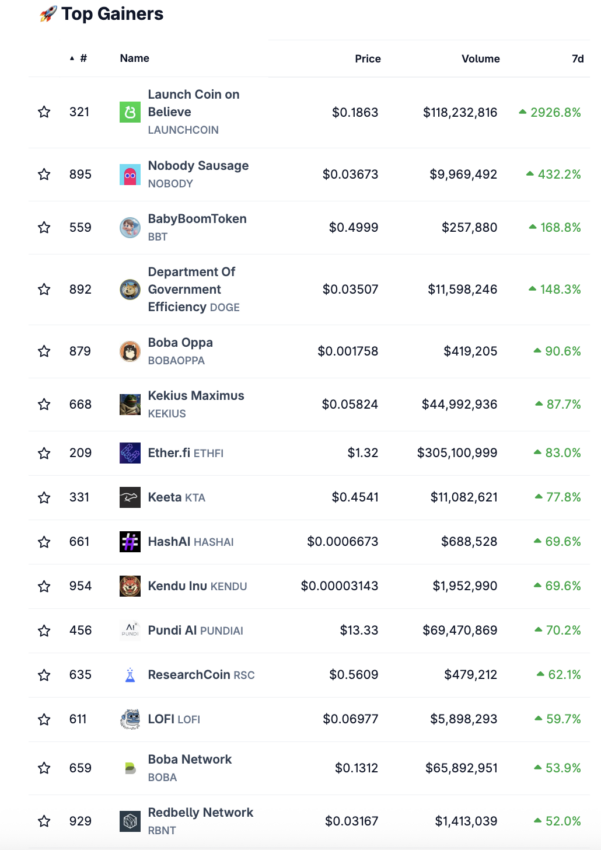Screen dimensions: 601x850
Task: Sort the table by 7d column header
Action: (578, 59)
